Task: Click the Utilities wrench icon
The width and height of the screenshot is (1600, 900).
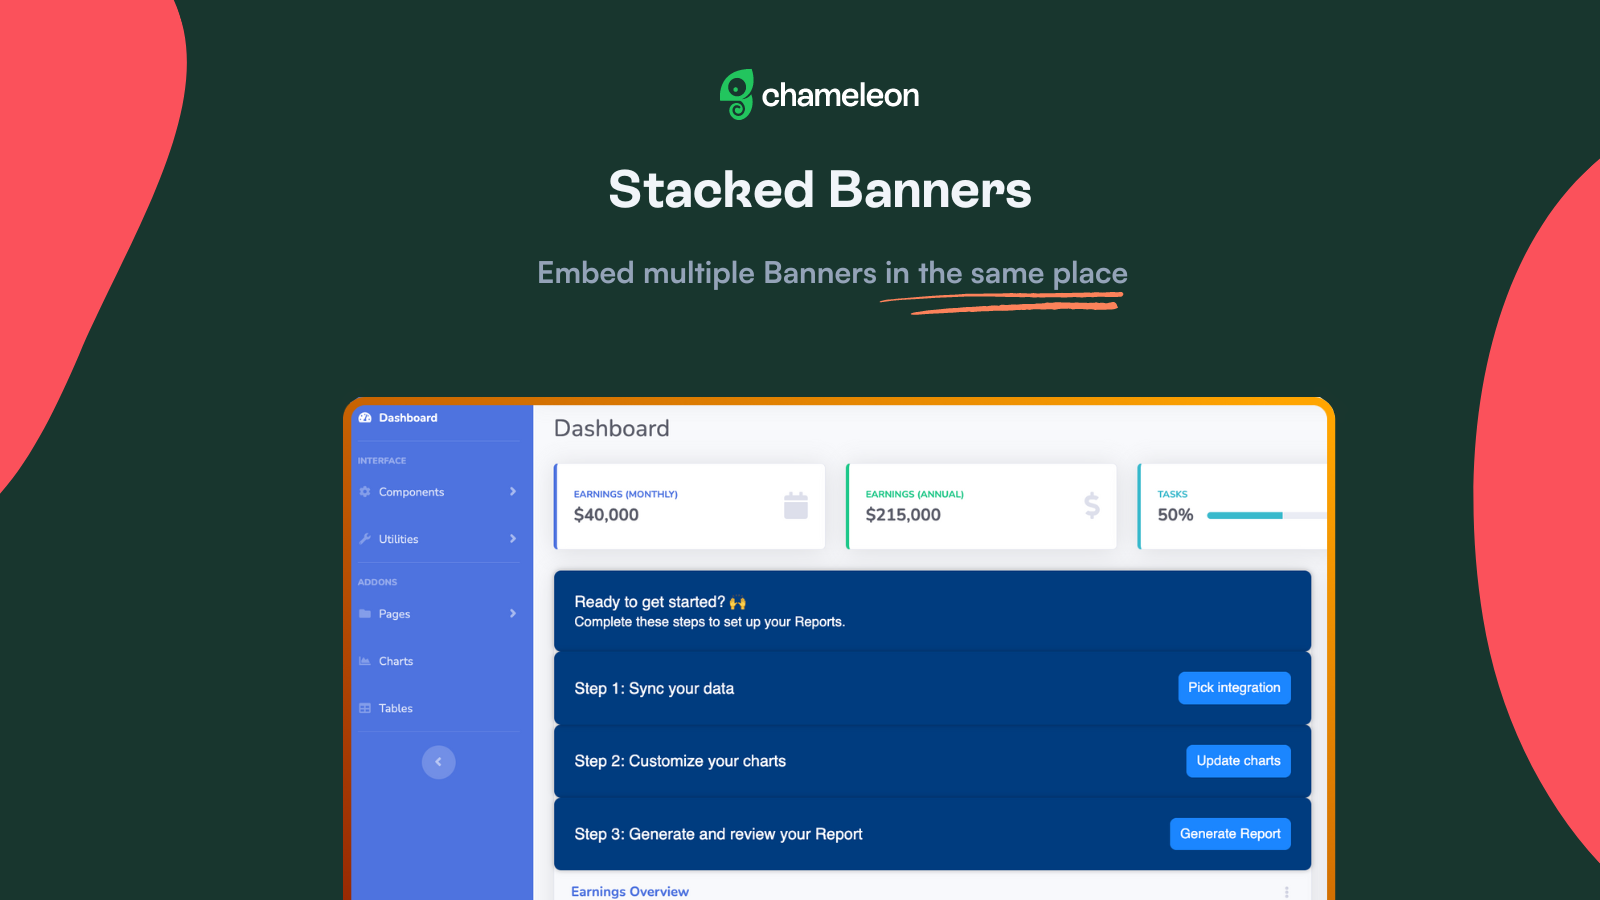Action: tap(365, 539)
